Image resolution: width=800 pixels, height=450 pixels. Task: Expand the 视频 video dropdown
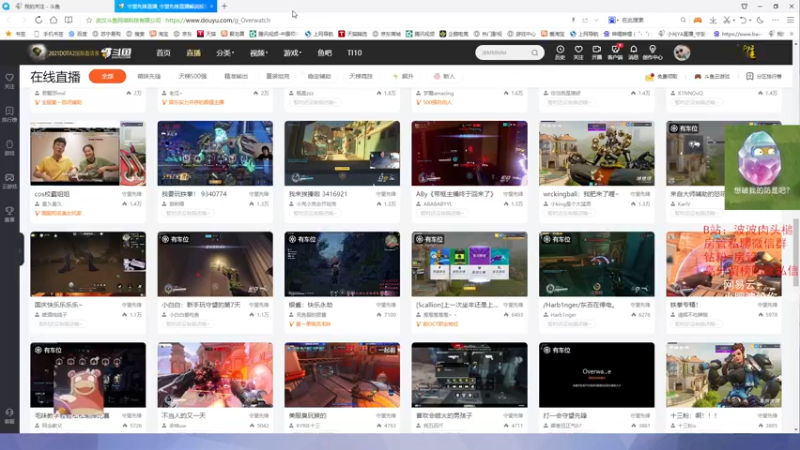point(259,53)
